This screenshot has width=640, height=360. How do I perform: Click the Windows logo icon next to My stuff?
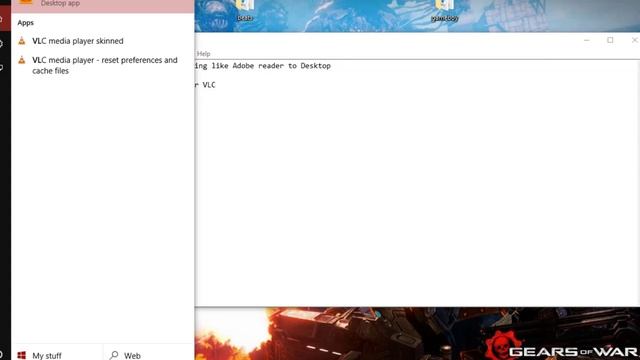point(22,356)
